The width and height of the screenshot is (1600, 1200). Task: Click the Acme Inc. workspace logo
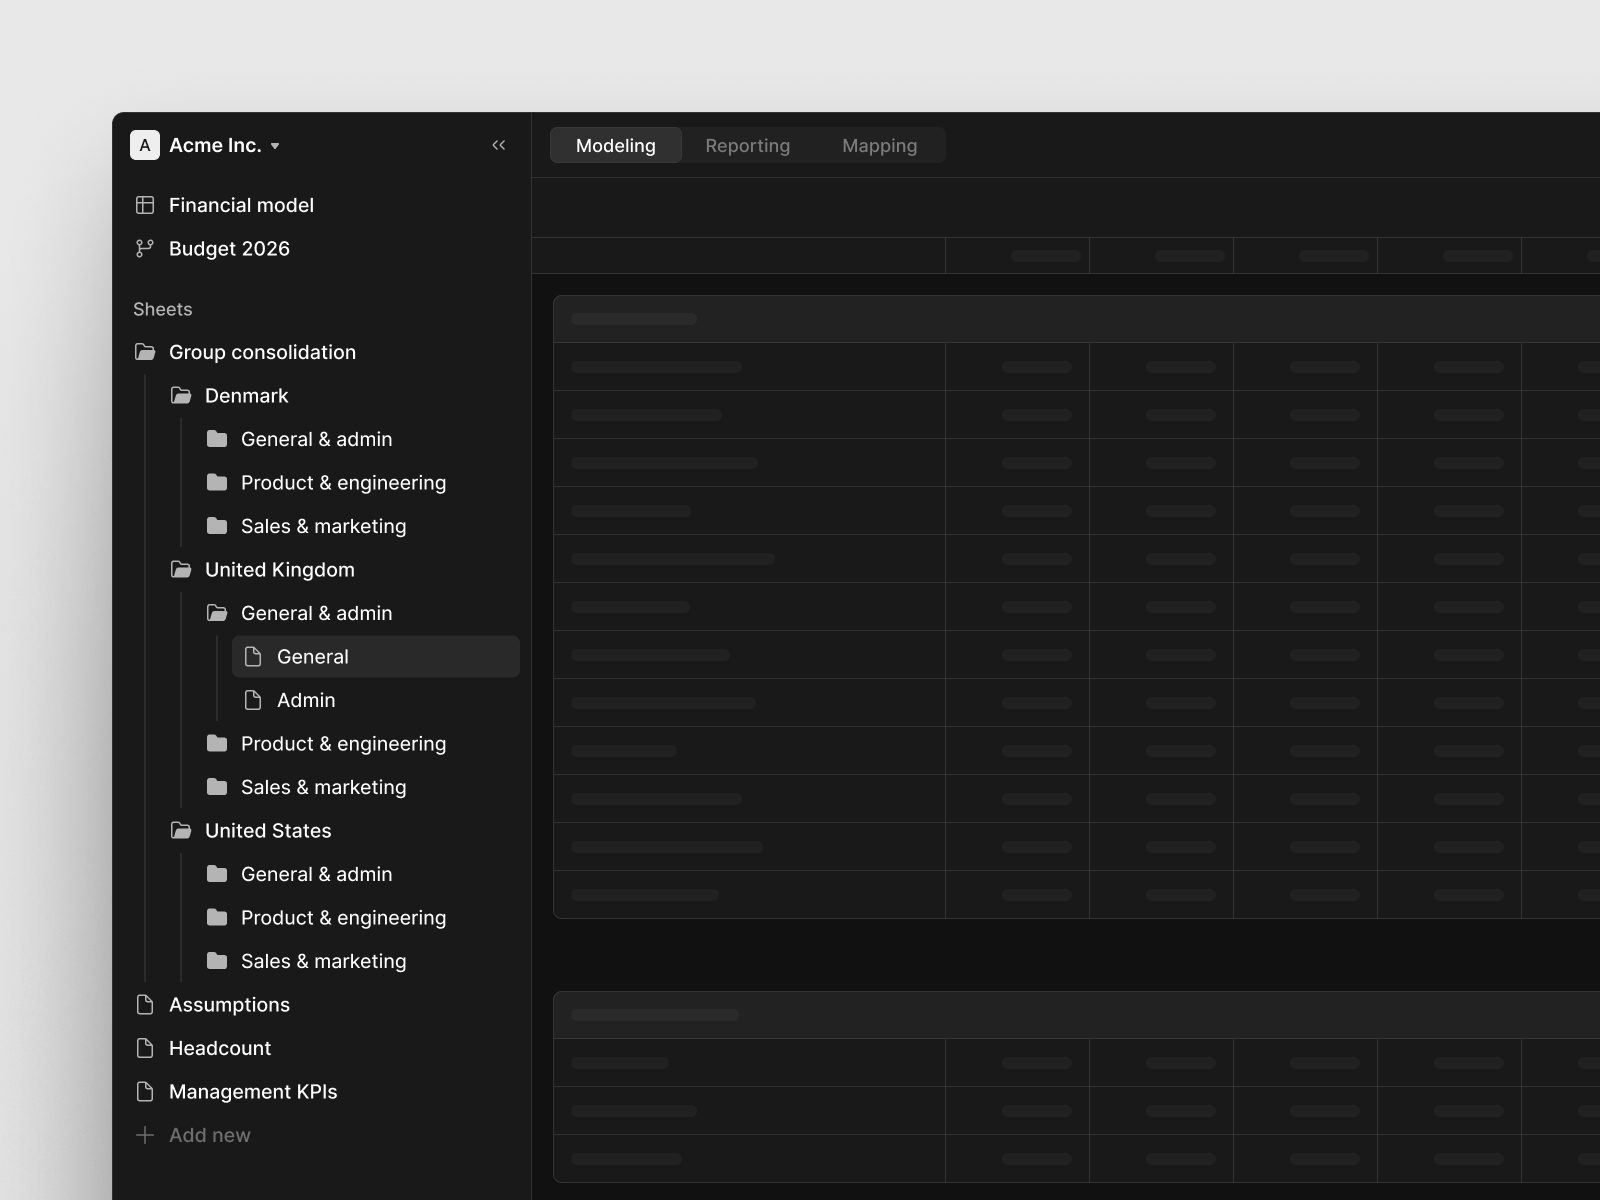coord(145,146)
